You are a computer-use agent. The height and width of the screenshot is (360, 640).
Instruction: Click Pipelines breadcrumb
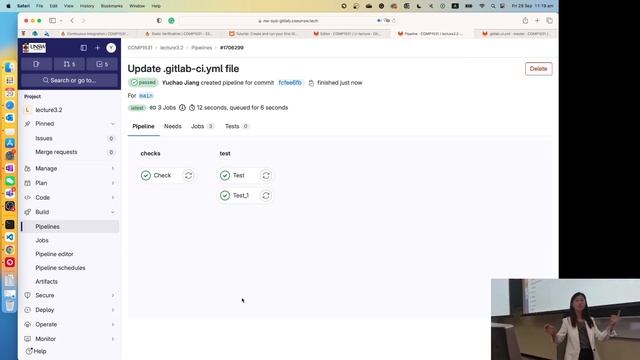[x=202, y=48]
